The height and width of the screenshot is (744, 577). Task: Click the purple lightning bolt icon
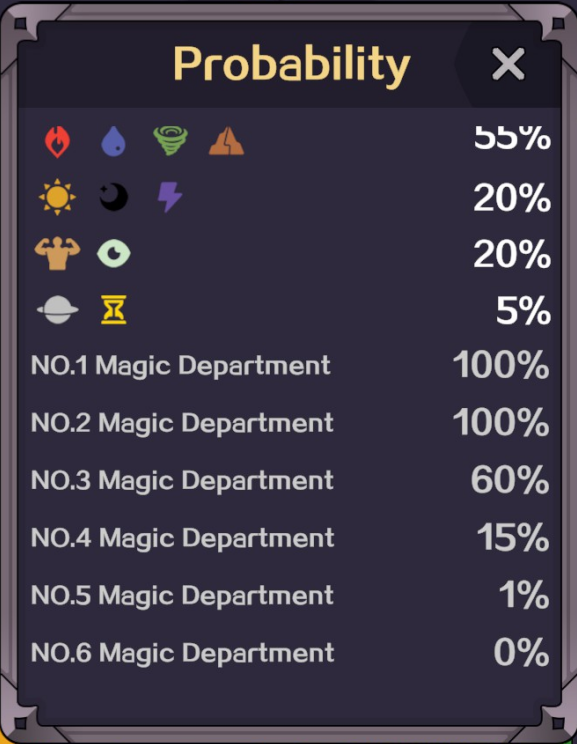click(x=170, y=197)
